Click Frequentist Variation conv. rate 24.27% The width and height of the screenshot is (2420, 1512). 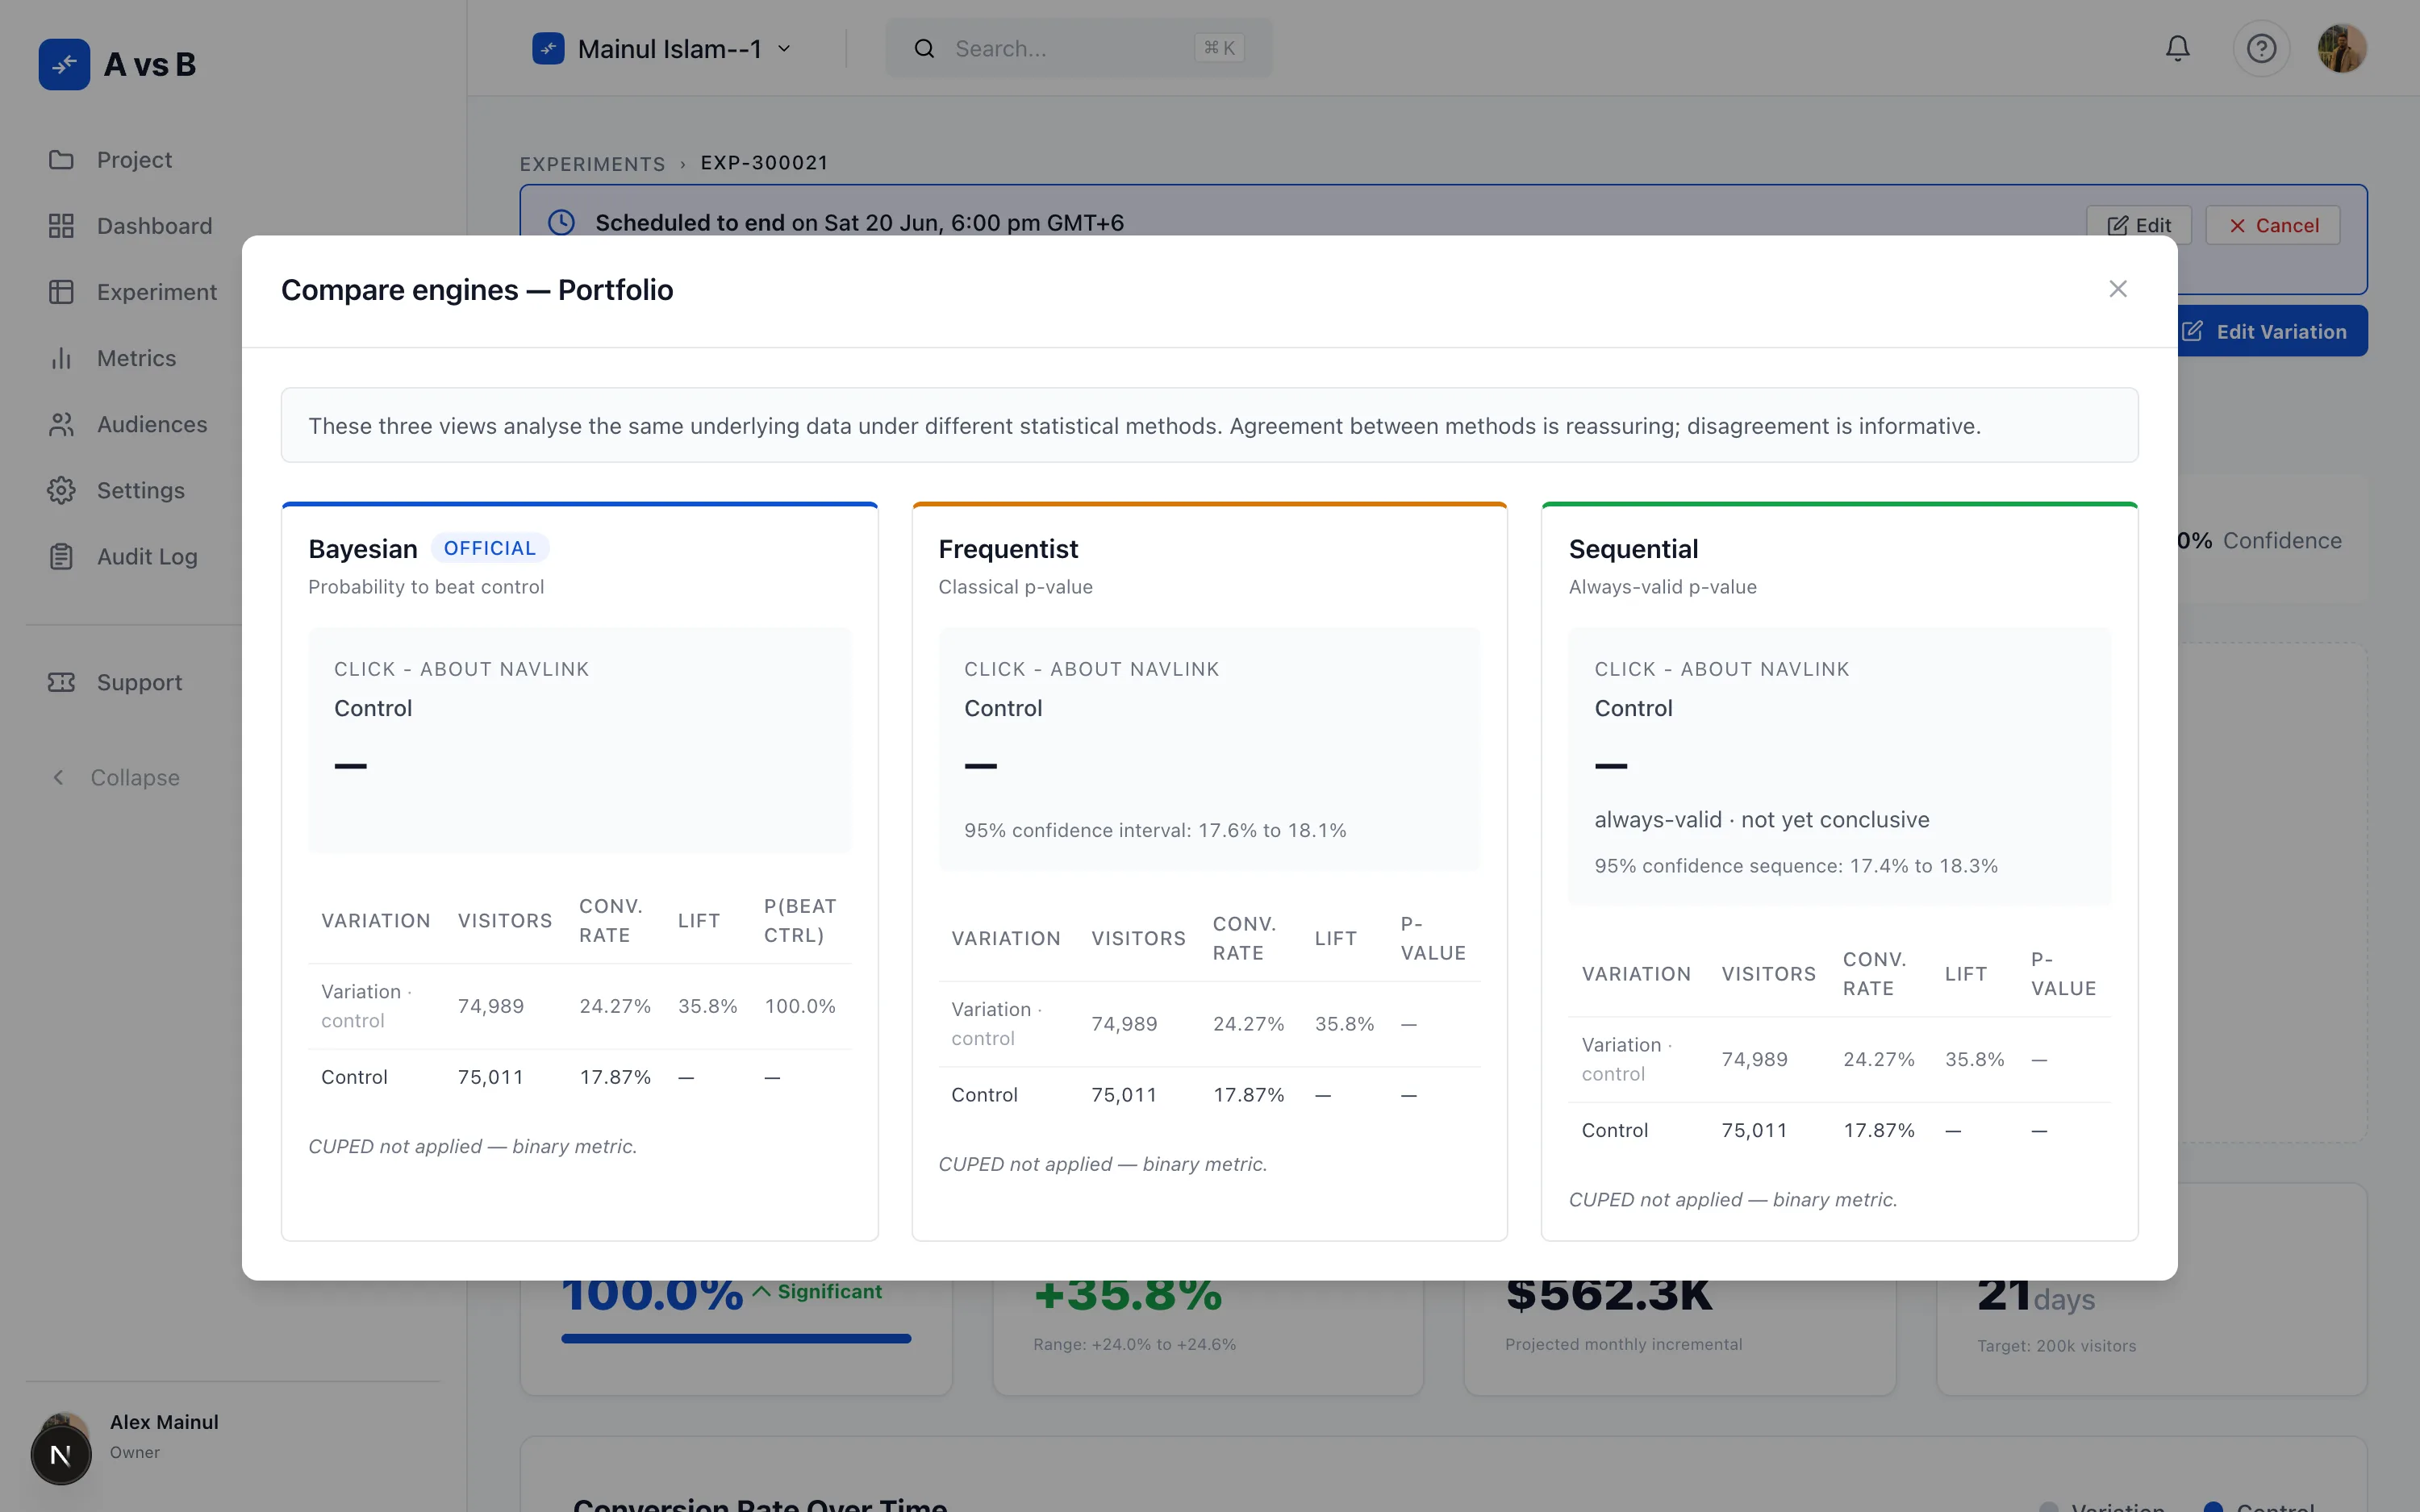click(x=1248, y=1024)
